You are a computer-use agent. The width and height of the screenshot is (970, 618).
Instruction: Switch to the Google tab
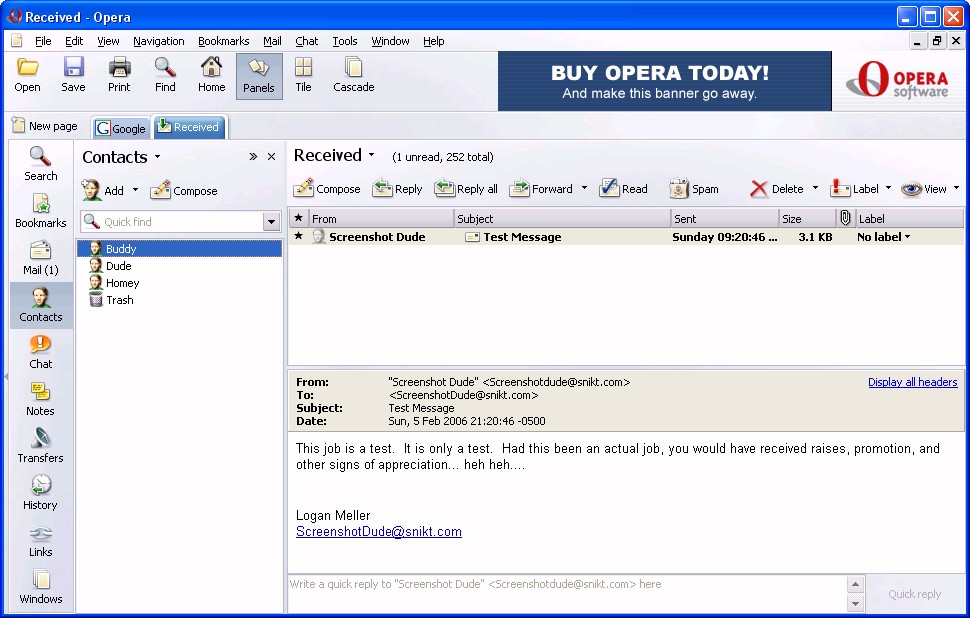(x=121, y=128)
